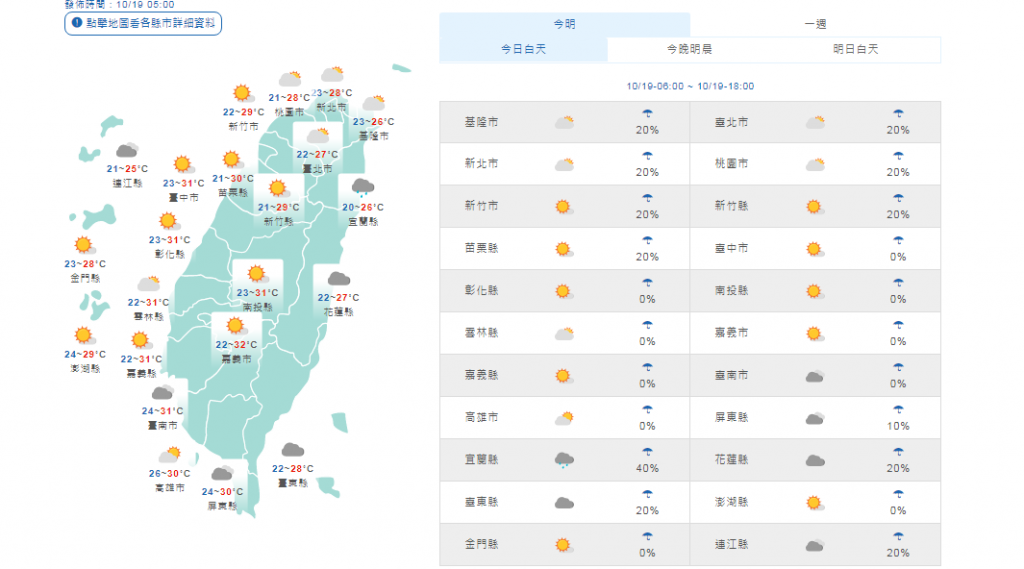Click the sun icon in 澎湖縣 table row
The width and height of the screenshot is (1024, 569).
[x=814, y=503]
